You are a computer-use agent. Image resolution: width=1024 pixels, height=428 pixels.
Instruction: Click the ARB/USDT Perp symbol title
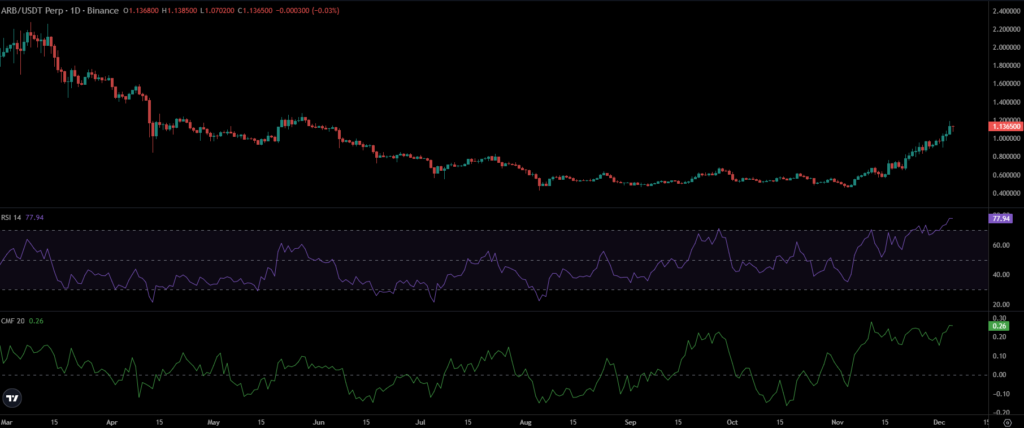pos(31,10)
